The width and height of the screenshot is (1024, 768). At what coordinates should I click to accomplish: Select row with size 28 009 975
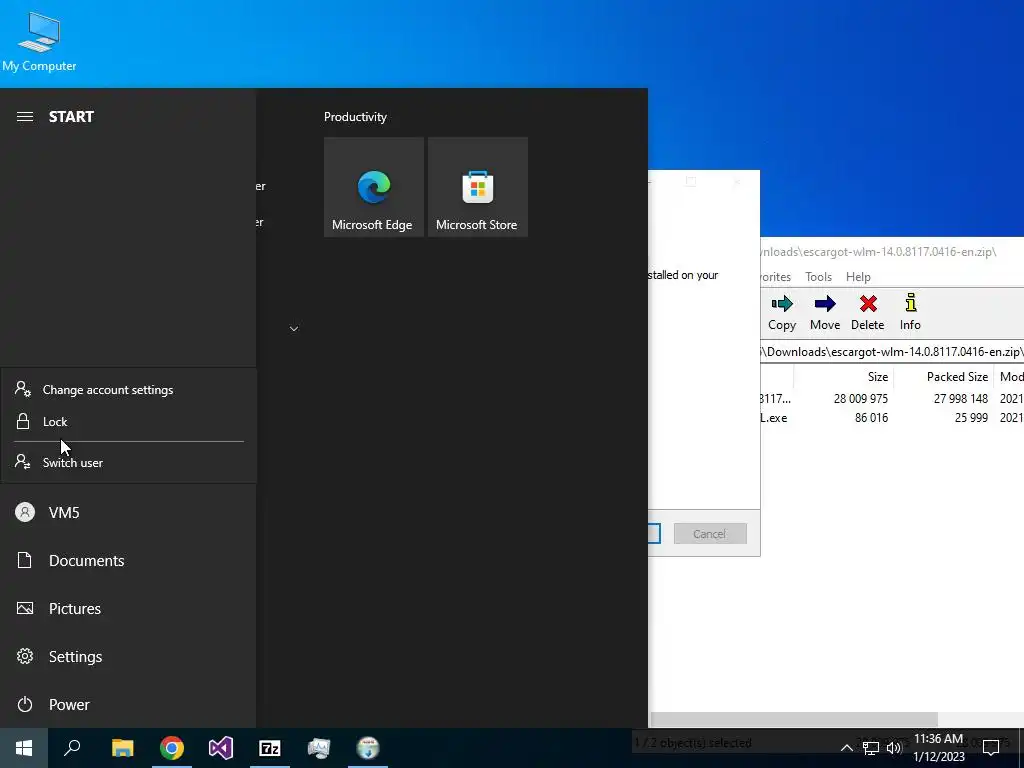892,398
